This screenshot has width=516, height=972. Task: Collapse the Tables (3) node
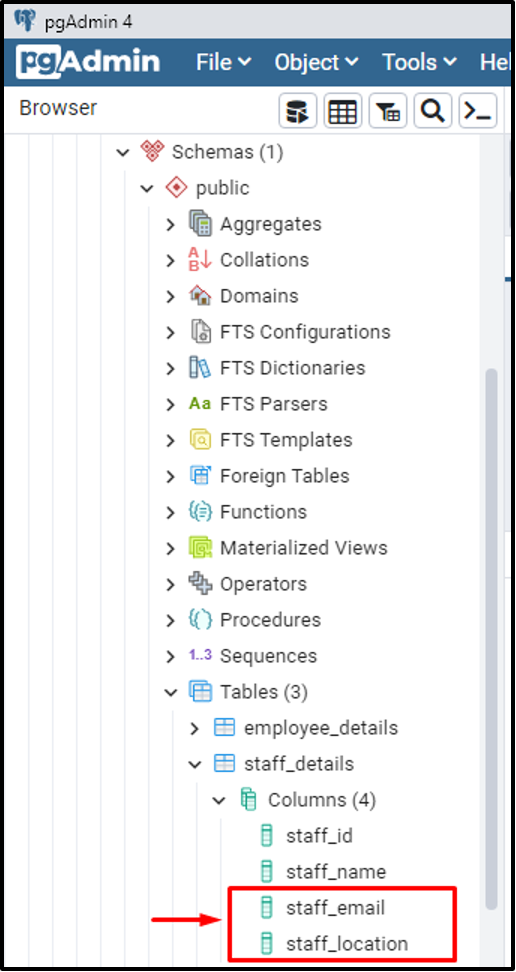tap(171, 692)
